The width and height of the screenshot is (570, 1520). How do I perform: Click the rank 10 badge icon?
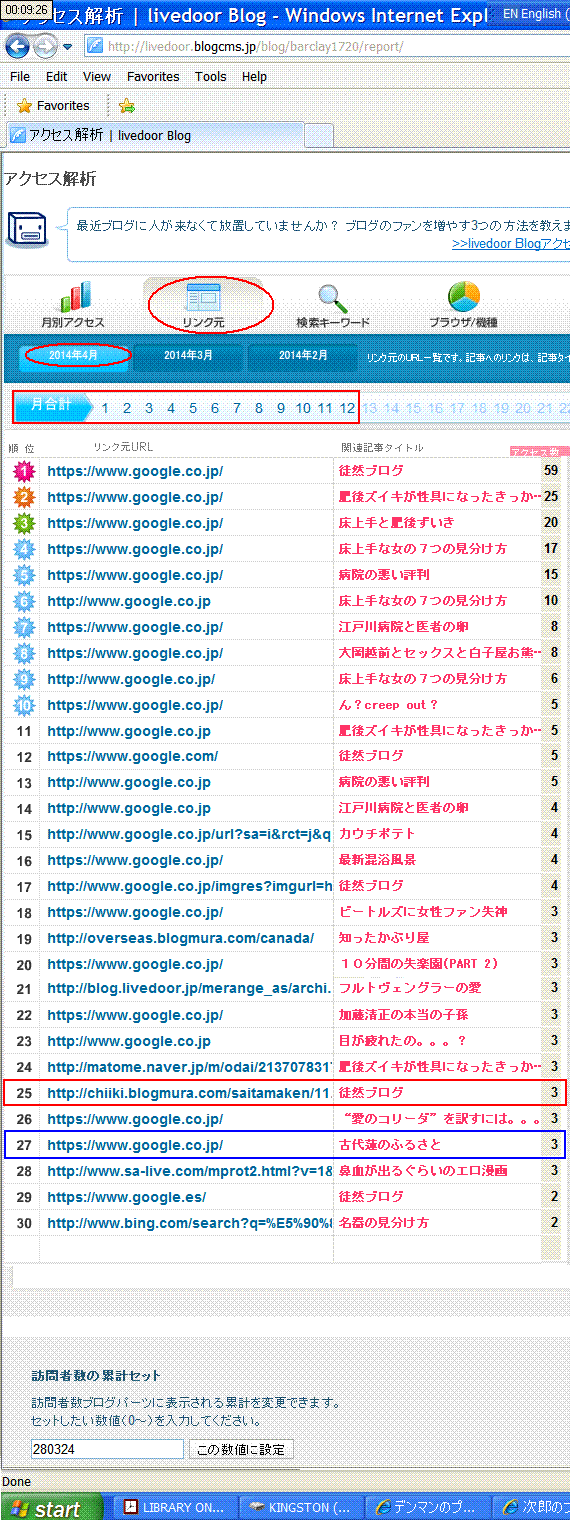24,705
